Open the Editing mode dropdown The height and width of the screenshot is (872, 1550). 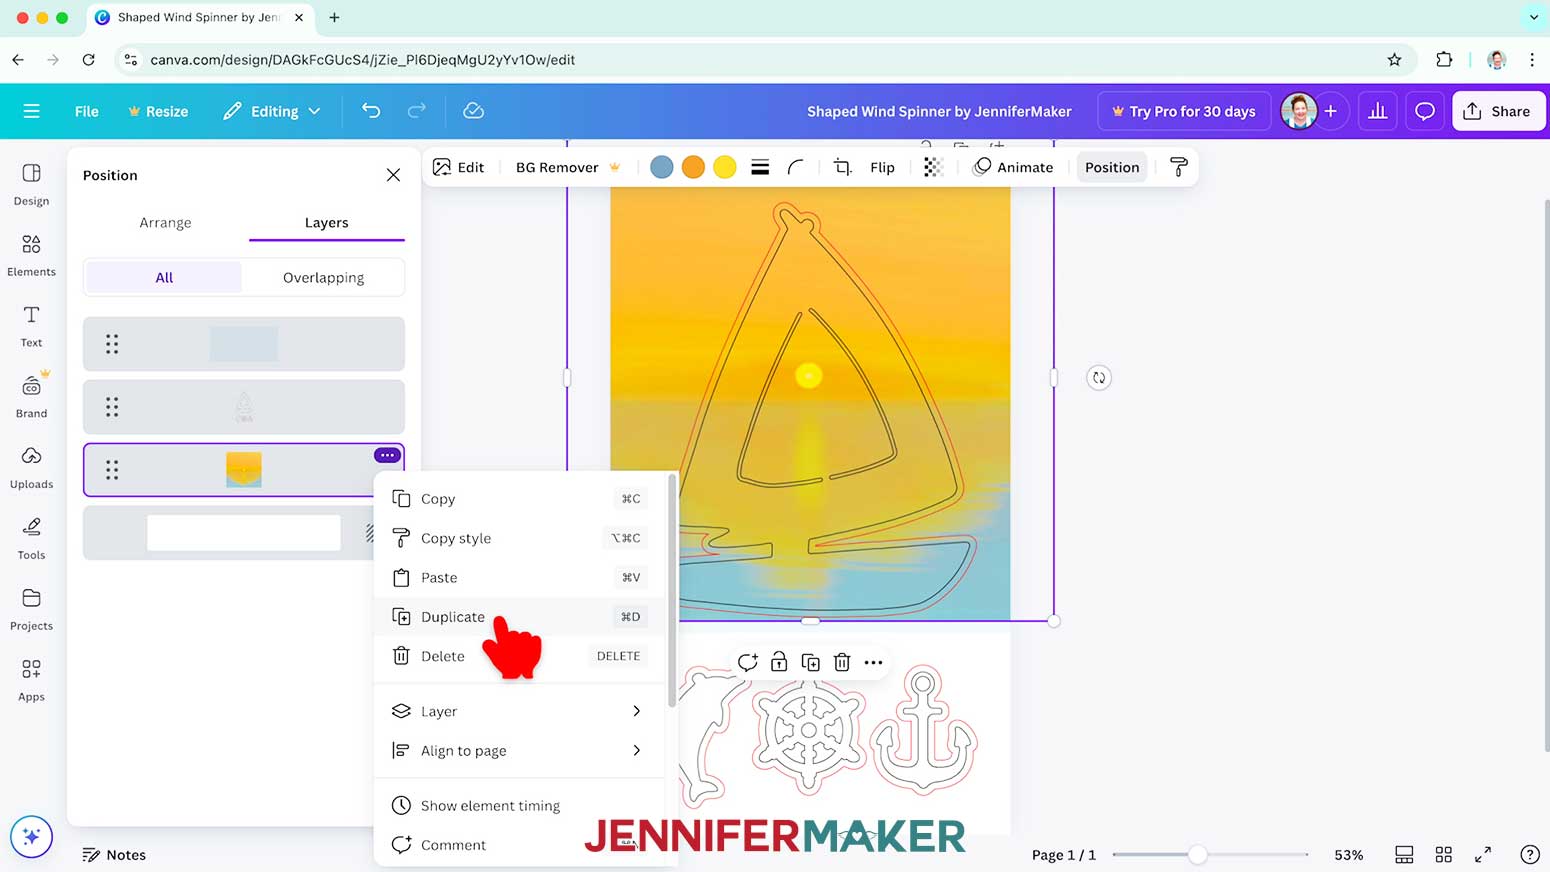point(272,111)
